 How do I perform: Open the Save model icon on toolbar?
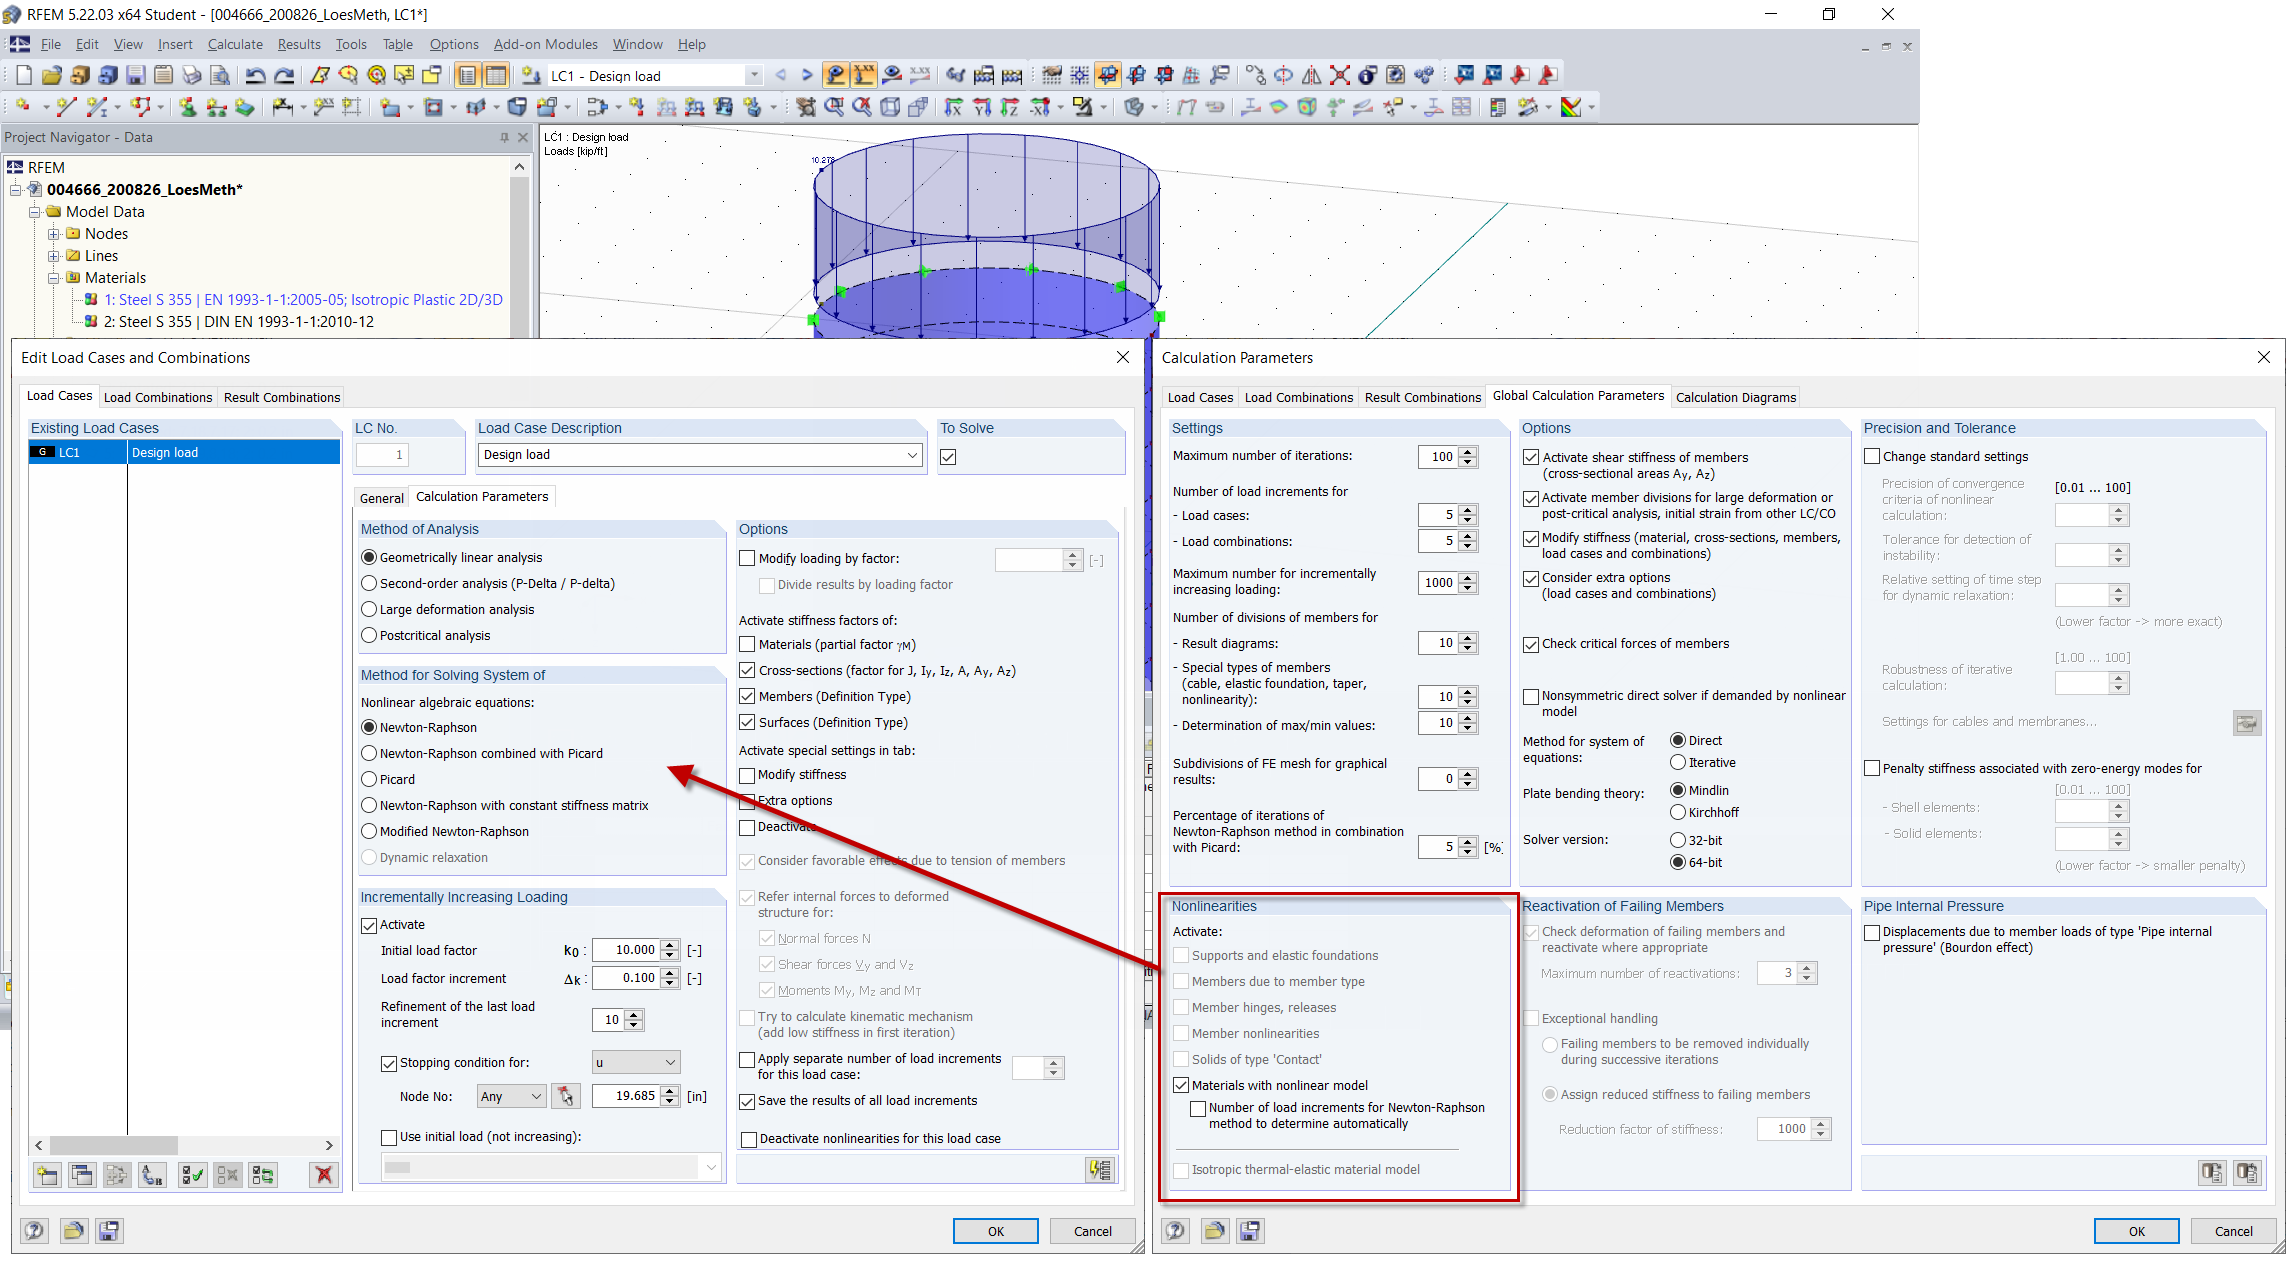click(x=135, y=75)
